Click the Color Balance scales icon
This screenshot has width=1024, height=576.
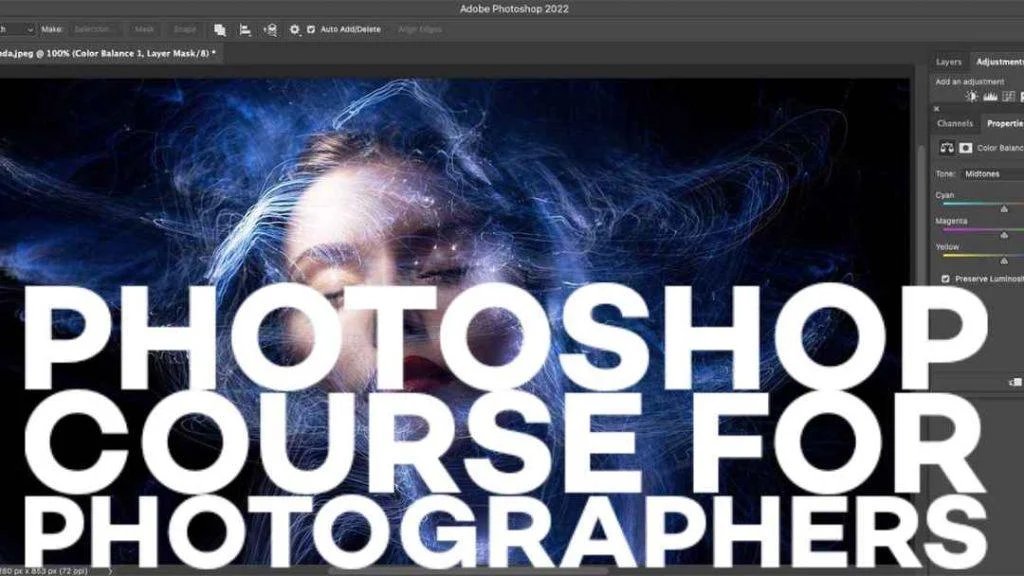coord(947,148)
